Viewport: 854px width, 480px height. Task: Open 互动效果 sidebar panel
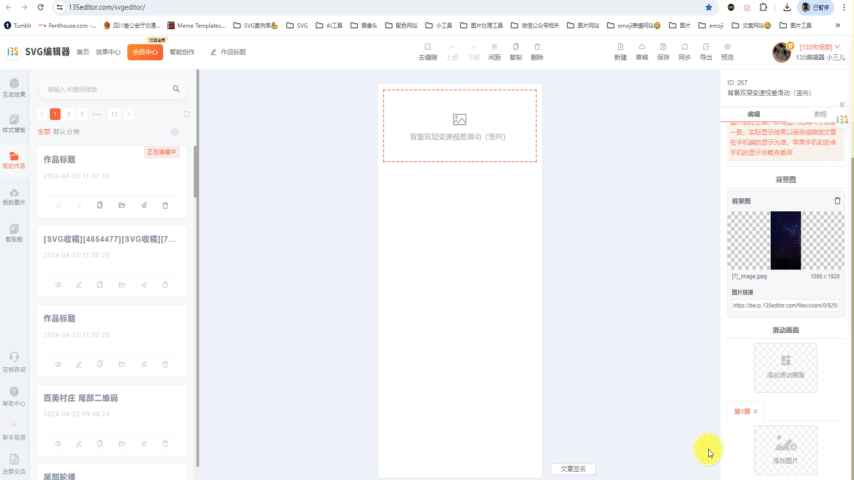coord(14,87)
